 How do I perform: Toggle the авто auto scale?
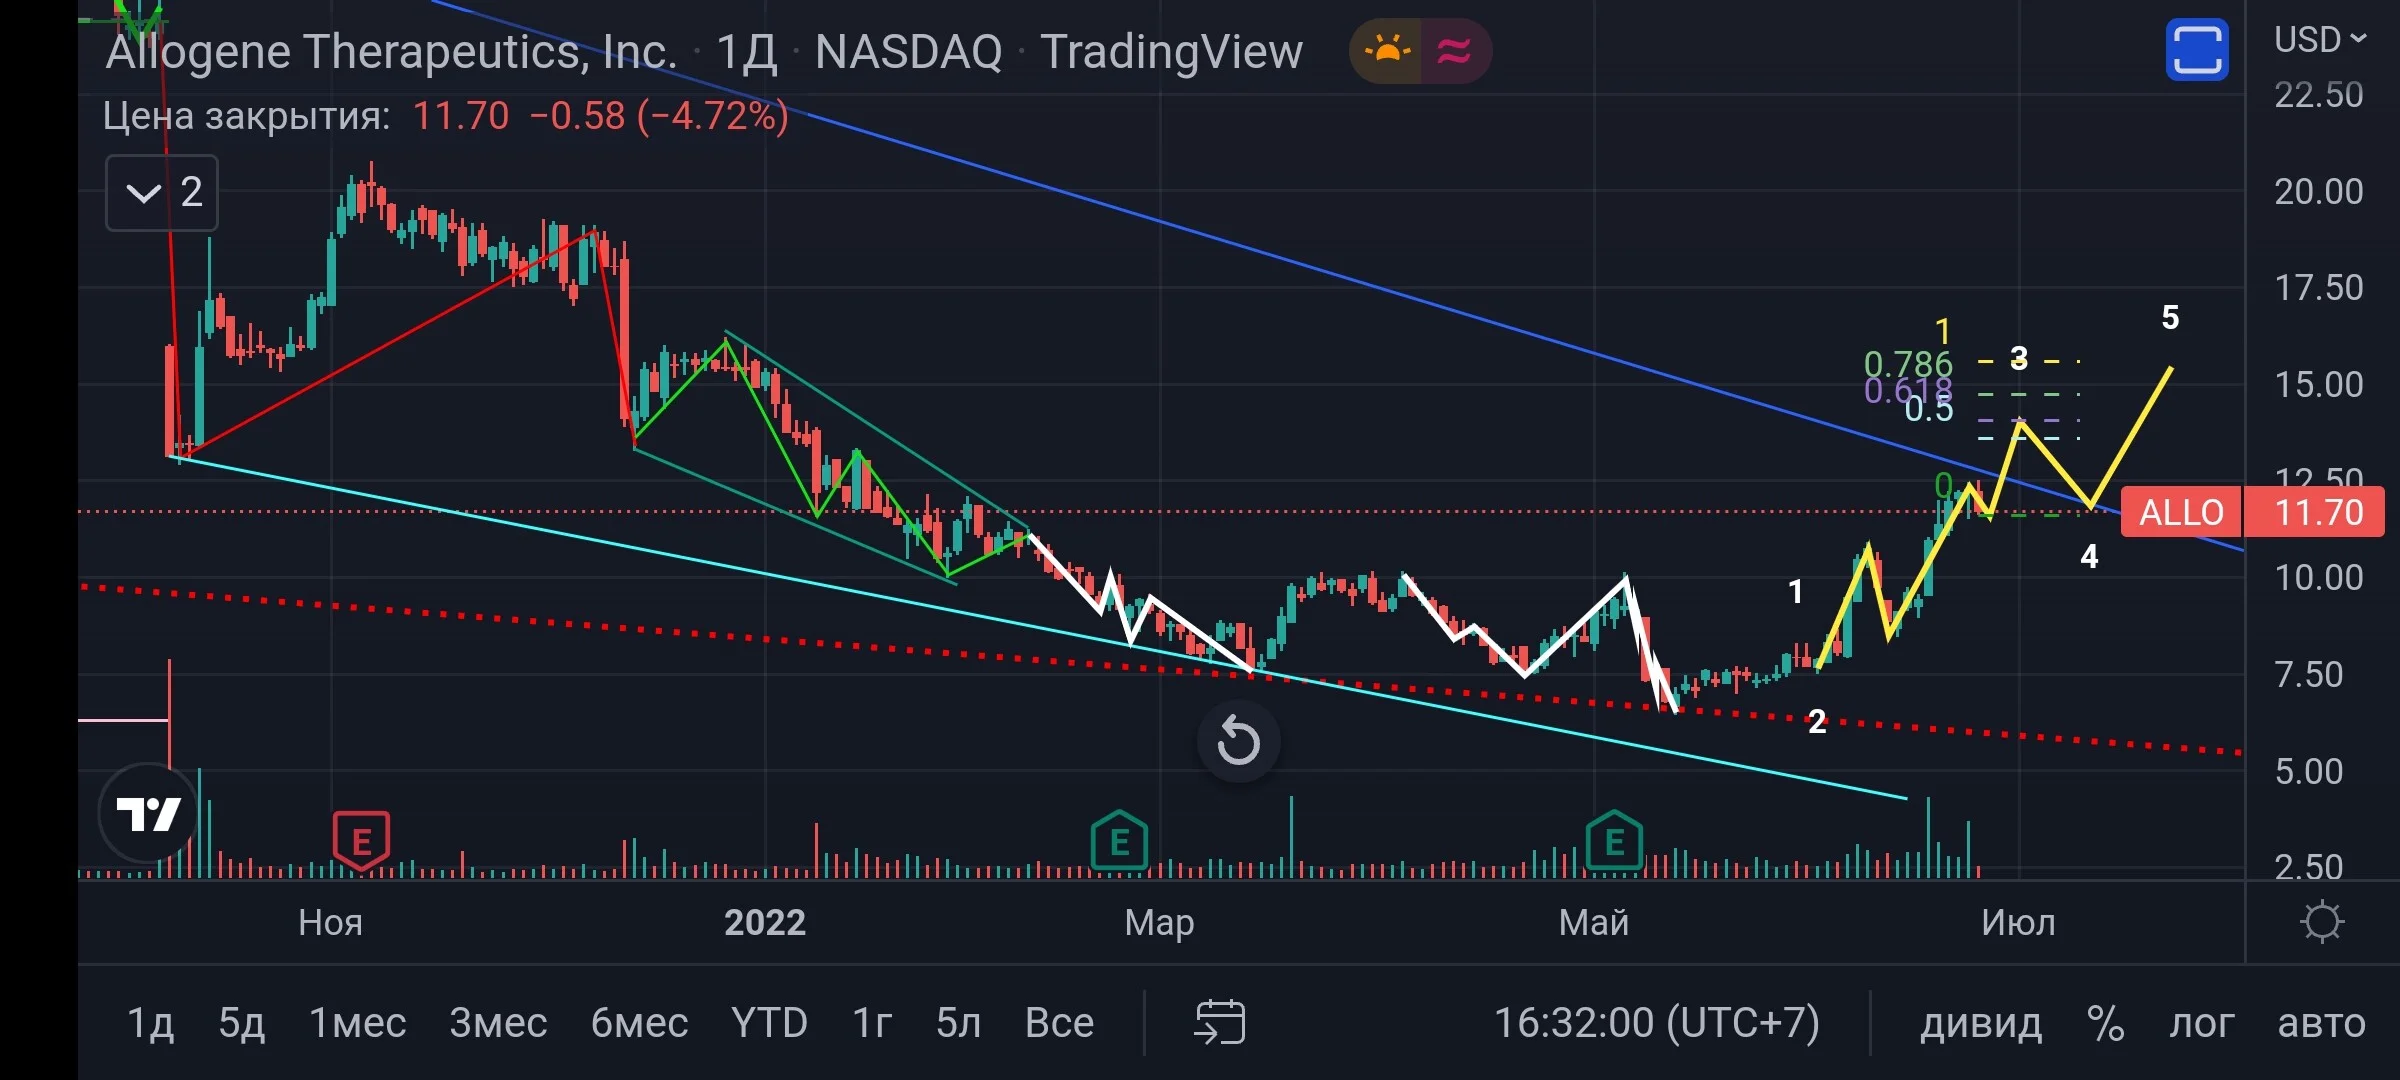[2321, 1023]
